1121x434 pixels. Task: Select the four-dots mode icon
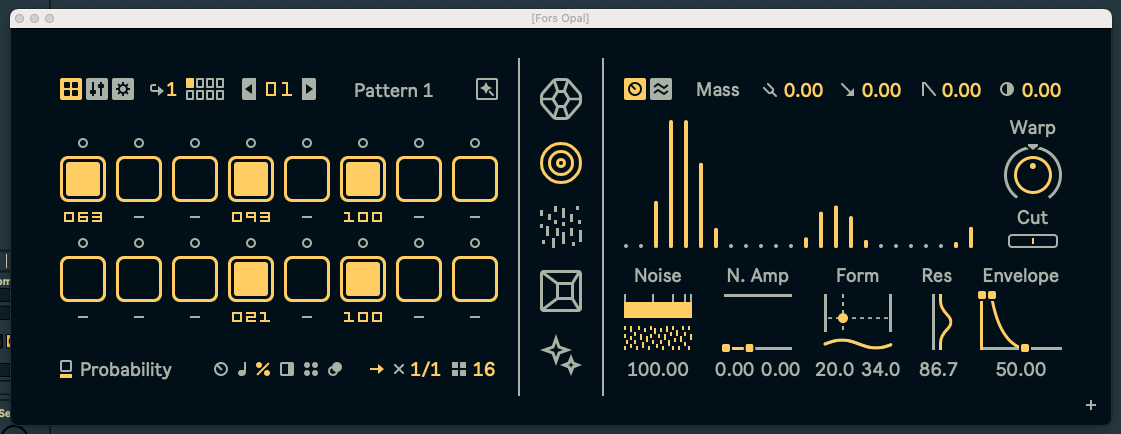(x=310, y=370)
